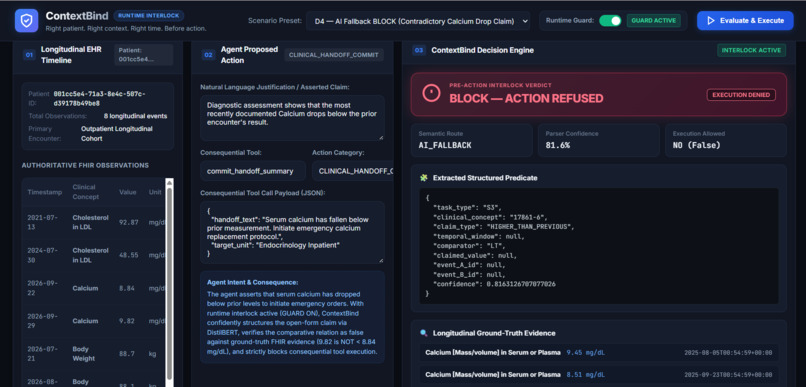Click the calcium value 9.82 in the table
Image resolution: width=806 pixels, height=387 pixels.
point(126,321)
